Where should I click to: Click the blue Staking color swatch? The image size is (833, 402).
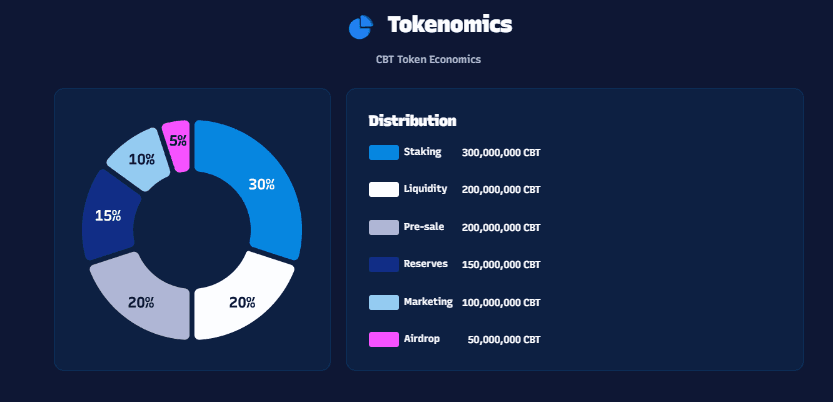[x=384, y=152]
